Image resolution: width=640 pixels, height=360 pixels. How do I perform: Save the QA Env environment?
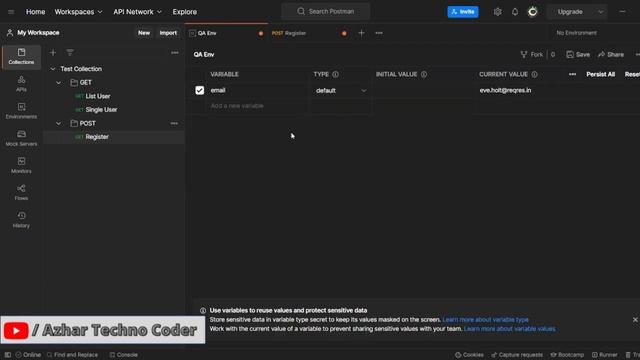tap(578, 54)
